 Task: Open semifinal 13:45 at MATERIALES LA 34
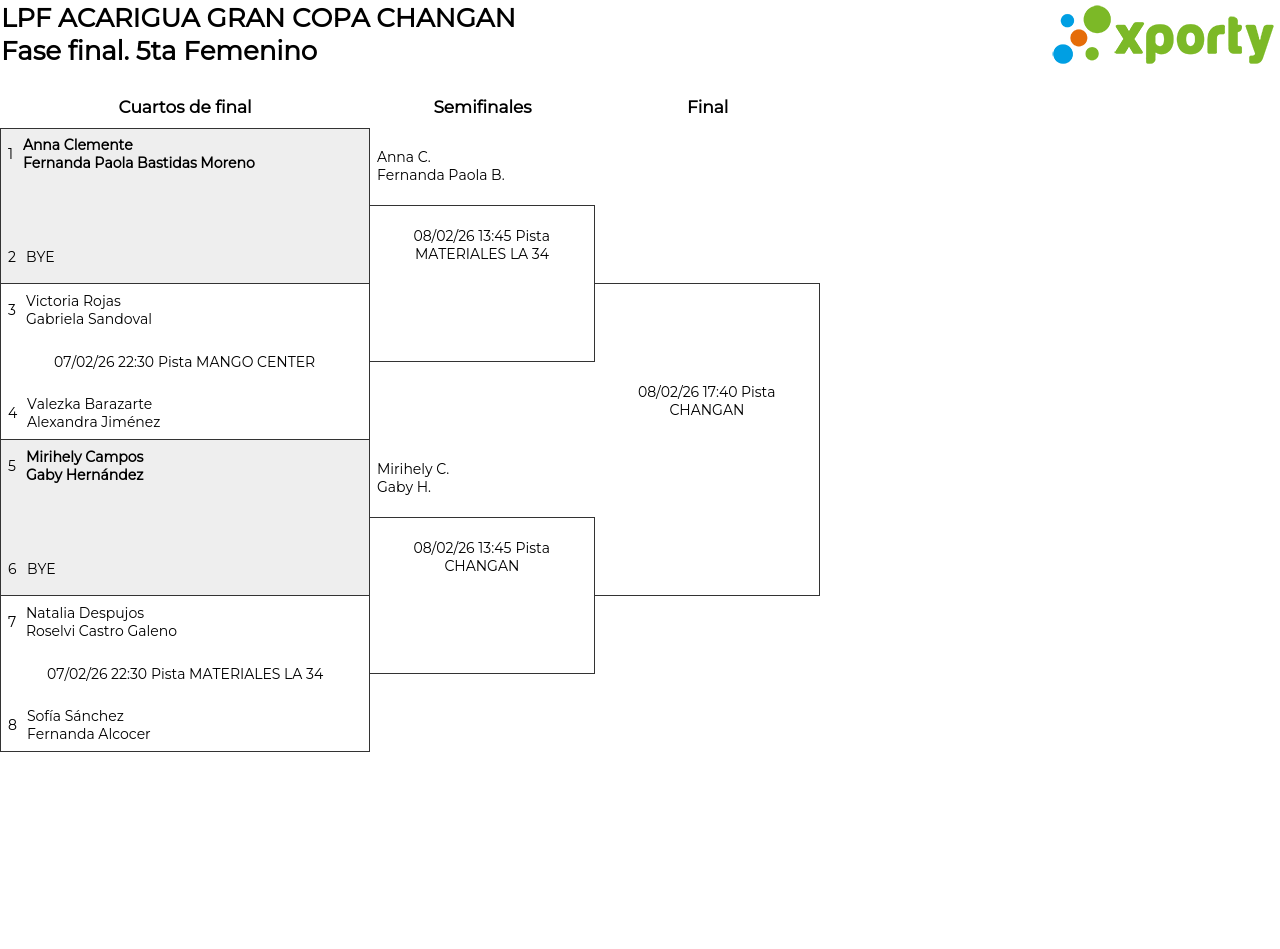(481, 245)
